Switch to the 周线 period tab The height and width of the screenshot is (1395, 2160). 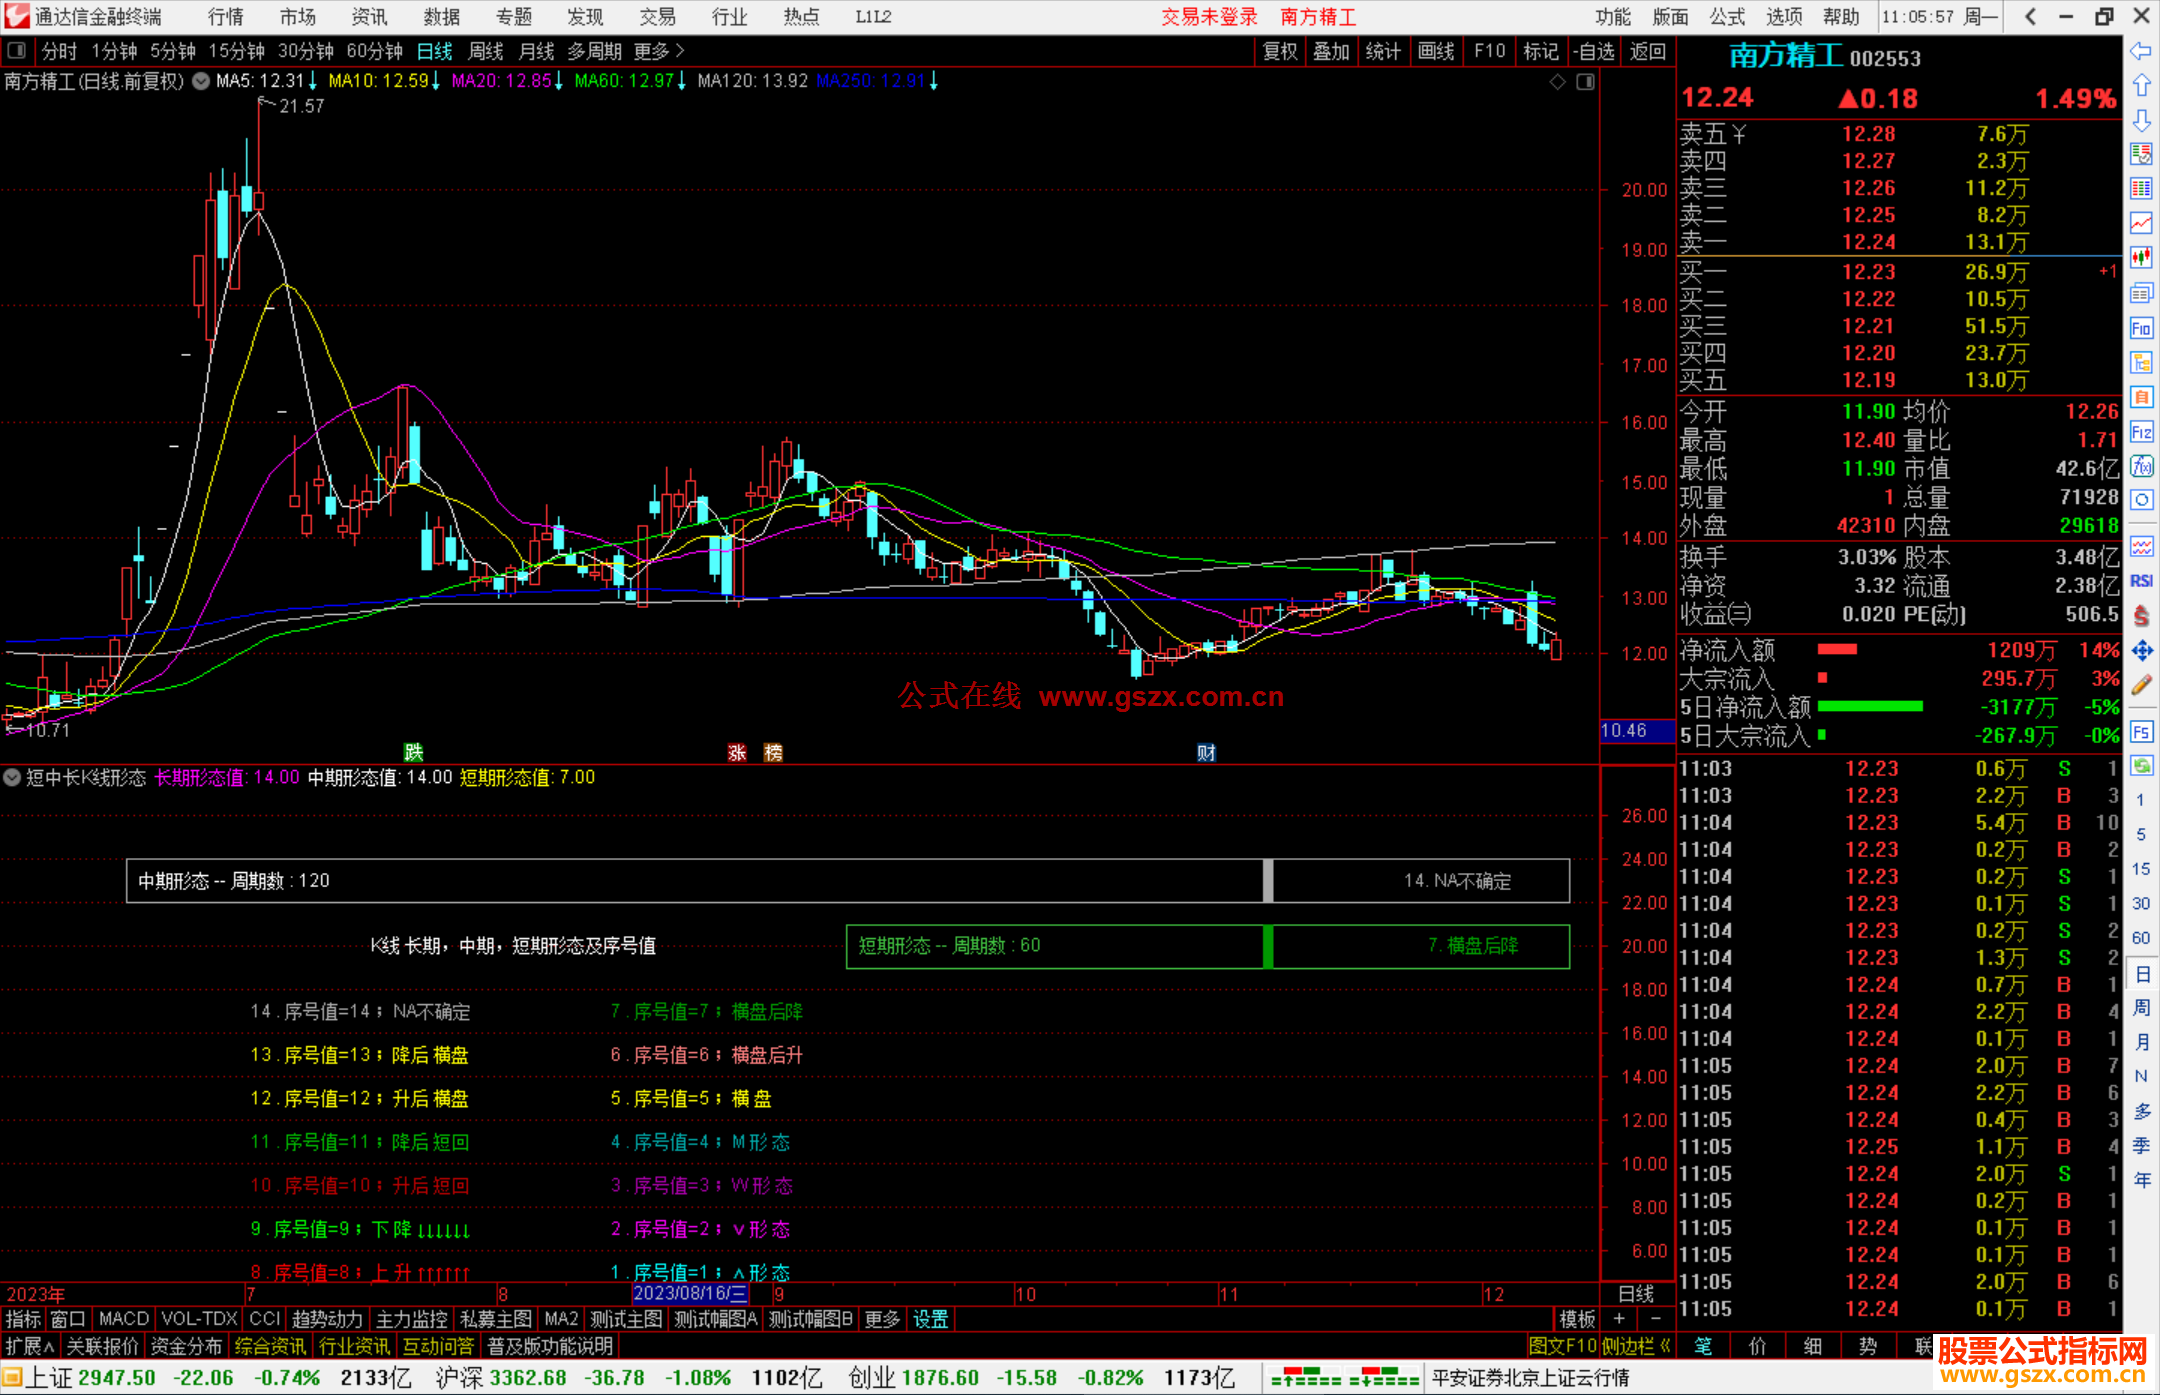(486, 51)
